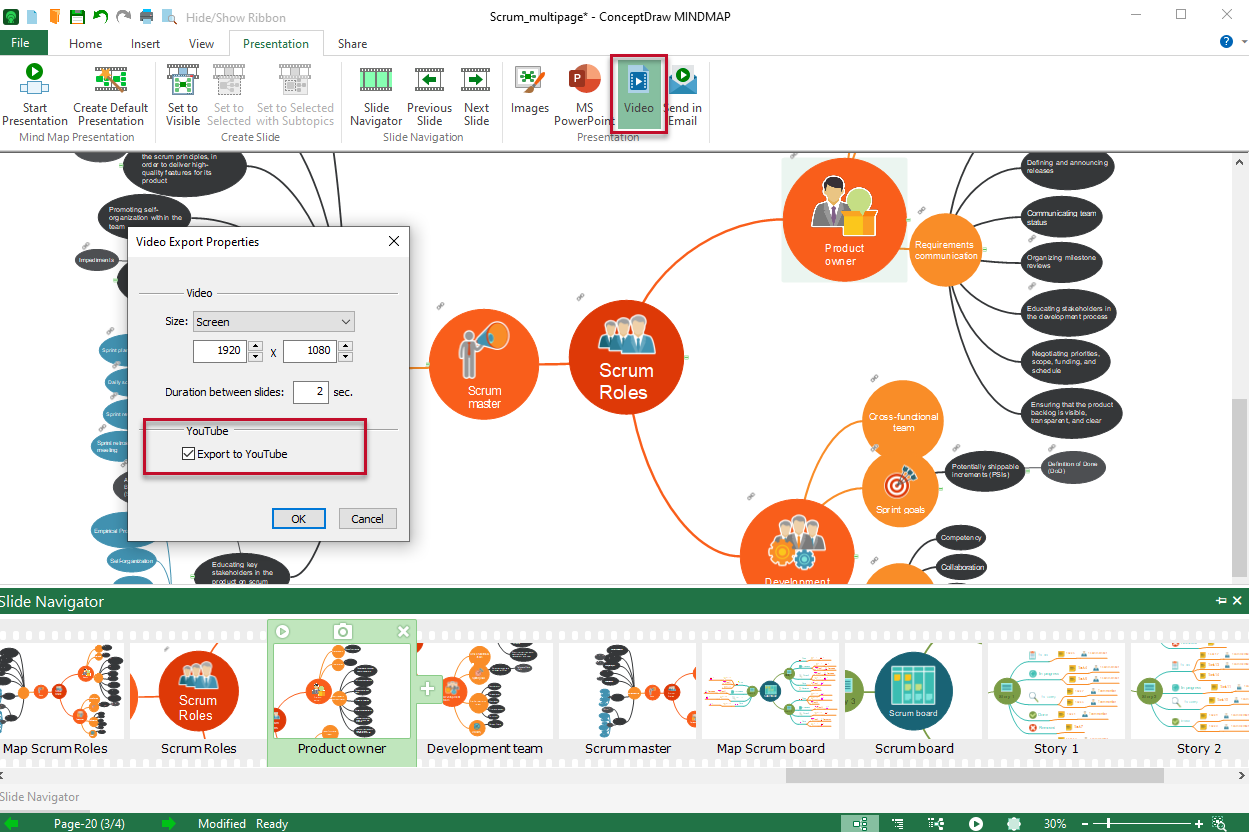Open the File tab
Image resolution: width=1249 pixels, height=832 pixels.
tap(20, 43)
